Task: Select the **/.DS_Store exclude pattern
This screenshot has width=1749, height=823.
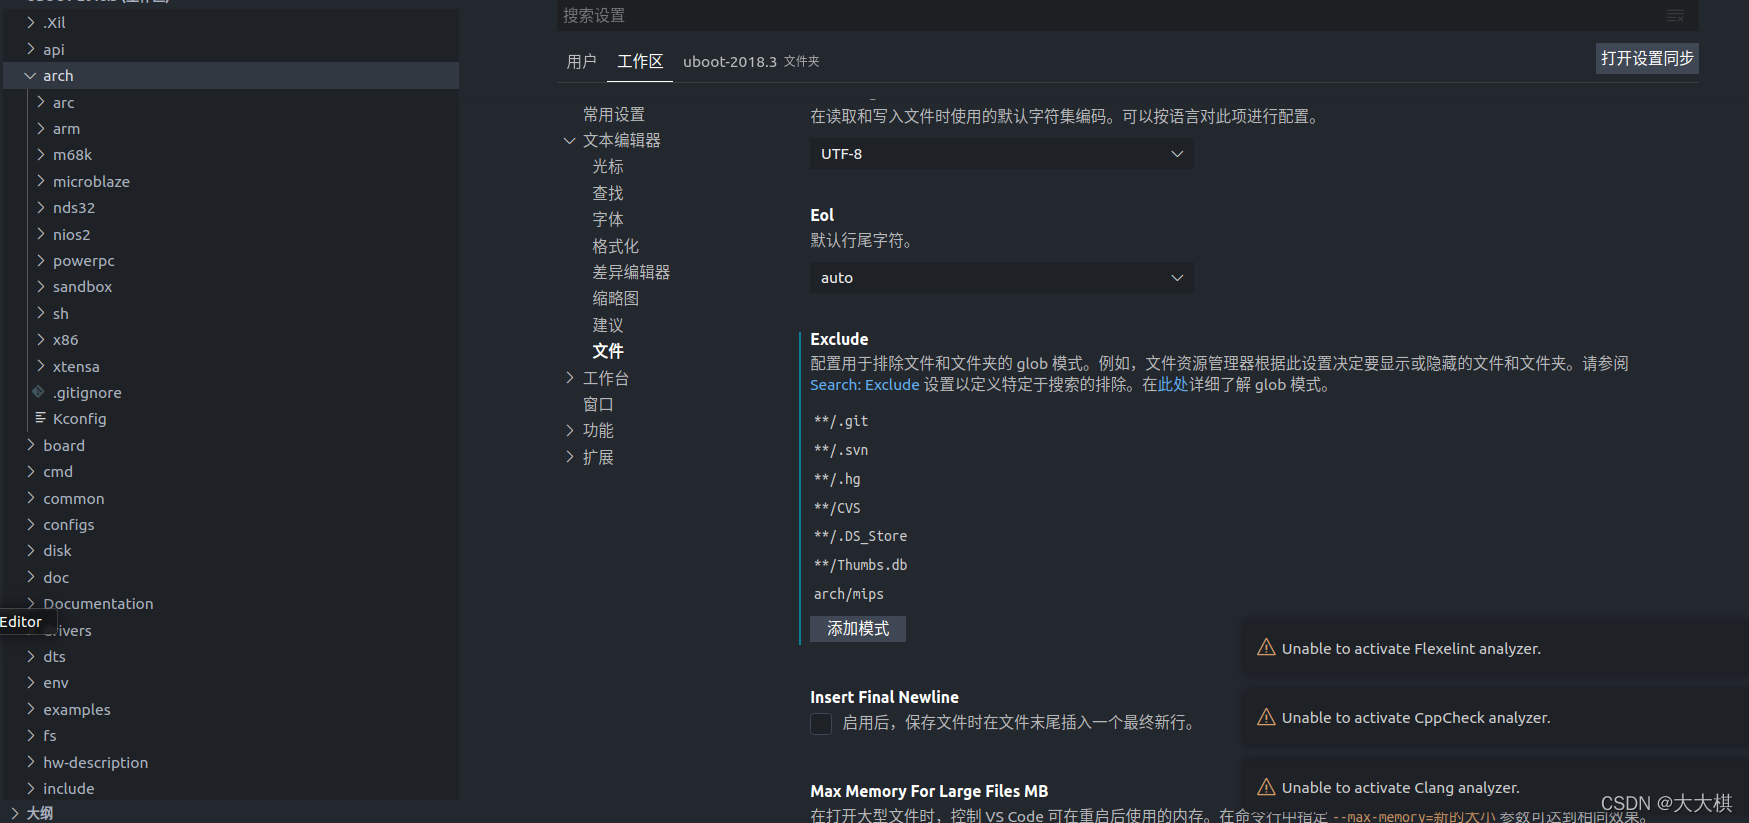Action: click(x=860, y=536)
